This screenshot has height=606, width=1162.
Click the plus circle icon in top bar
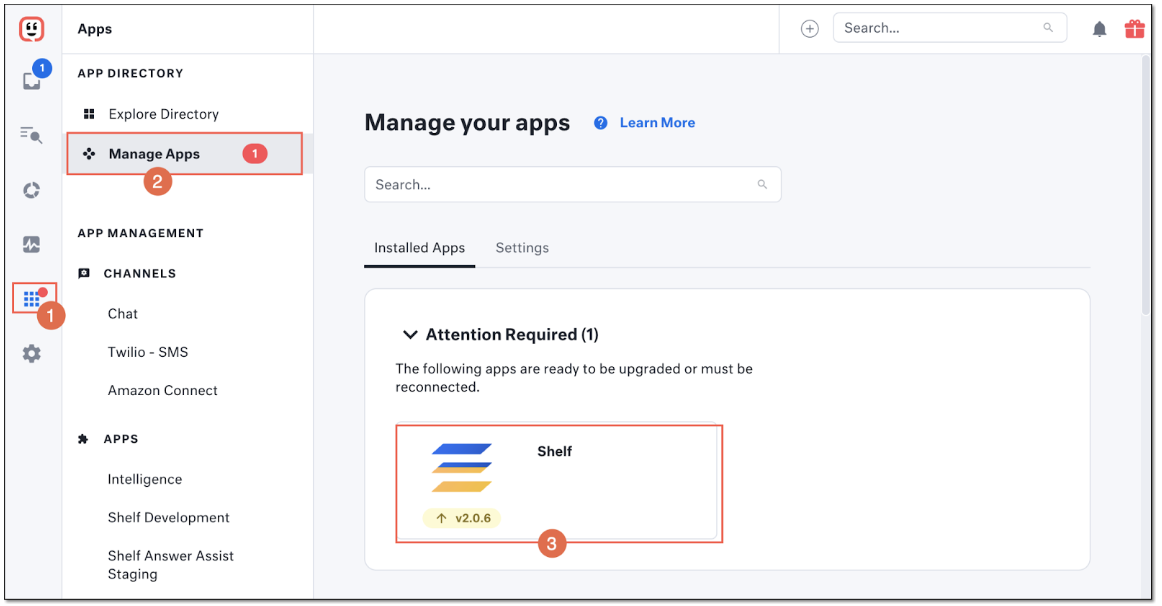(x=809, y=29)
